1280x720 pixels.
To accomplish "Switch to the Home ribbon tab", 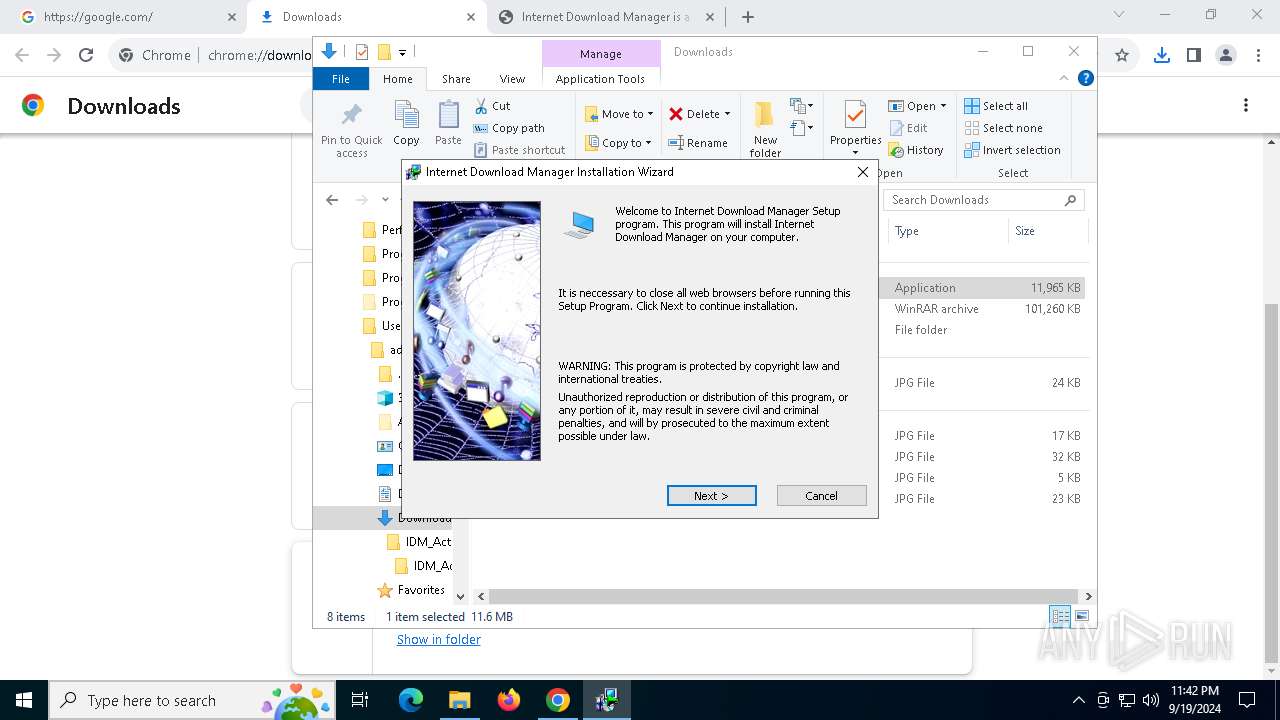I will 397,79.
